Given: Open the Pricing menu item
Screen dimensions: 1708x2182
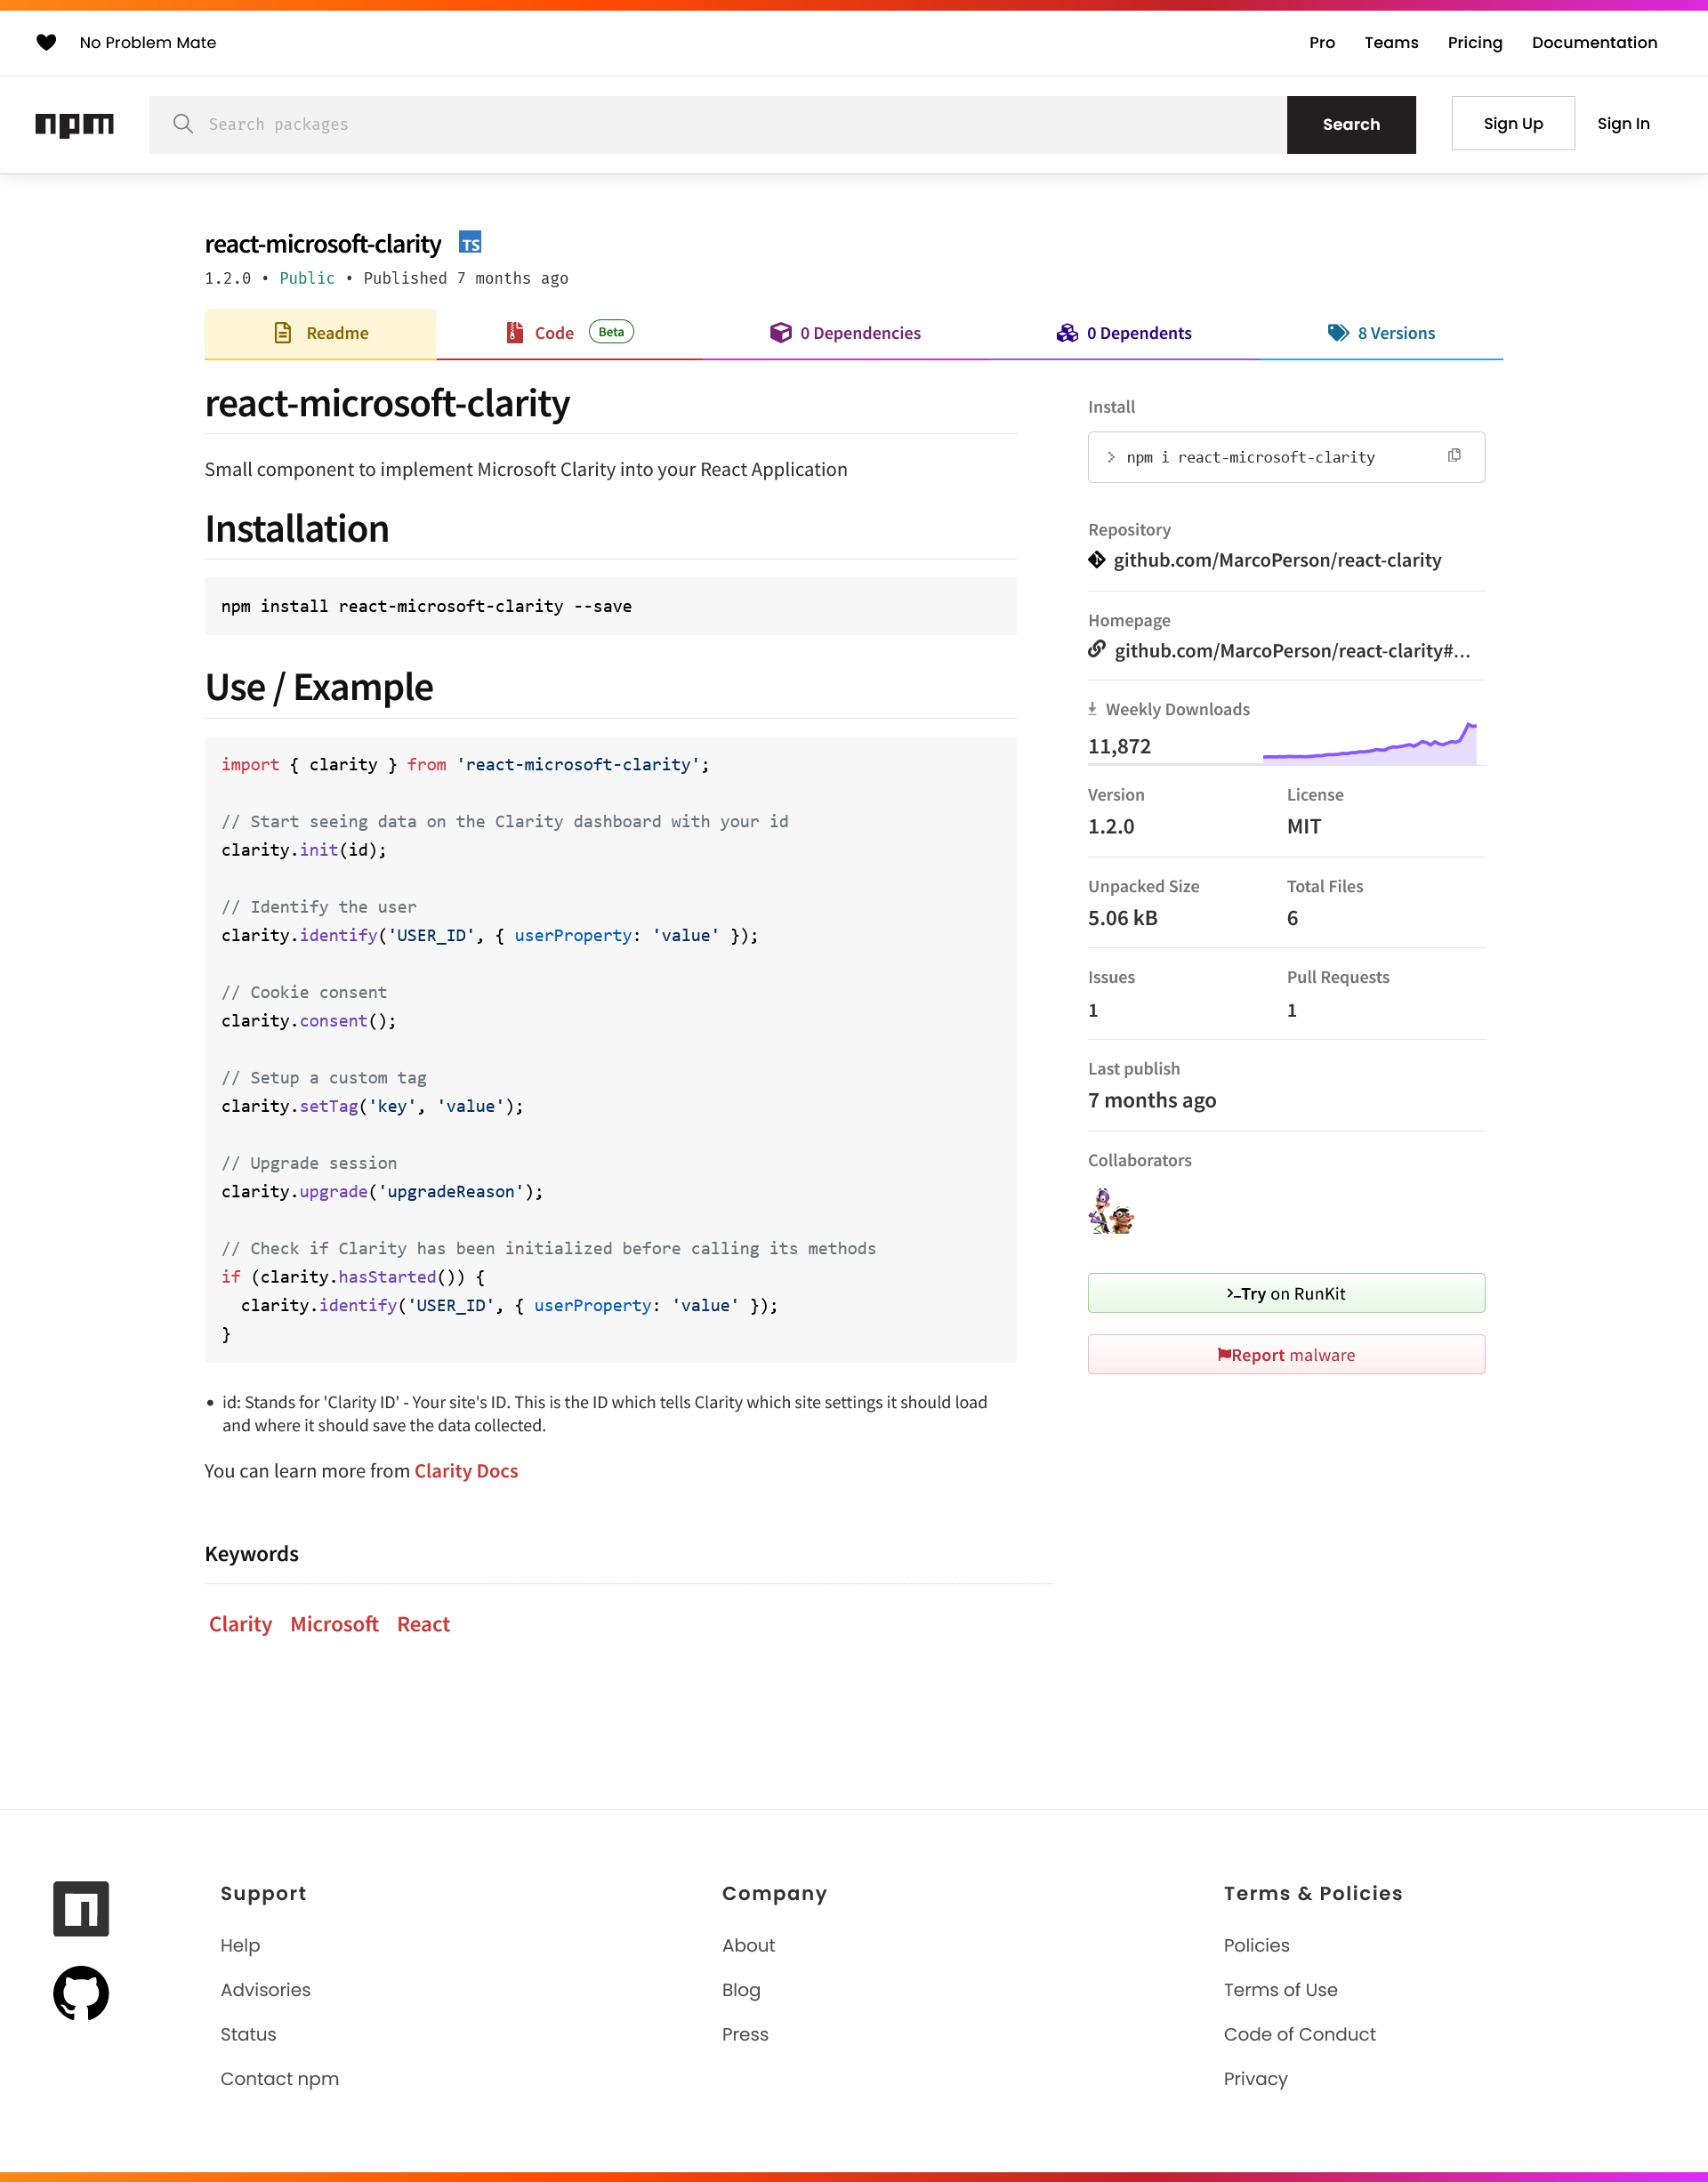Looking at the screenshot, I should 1475,42.
